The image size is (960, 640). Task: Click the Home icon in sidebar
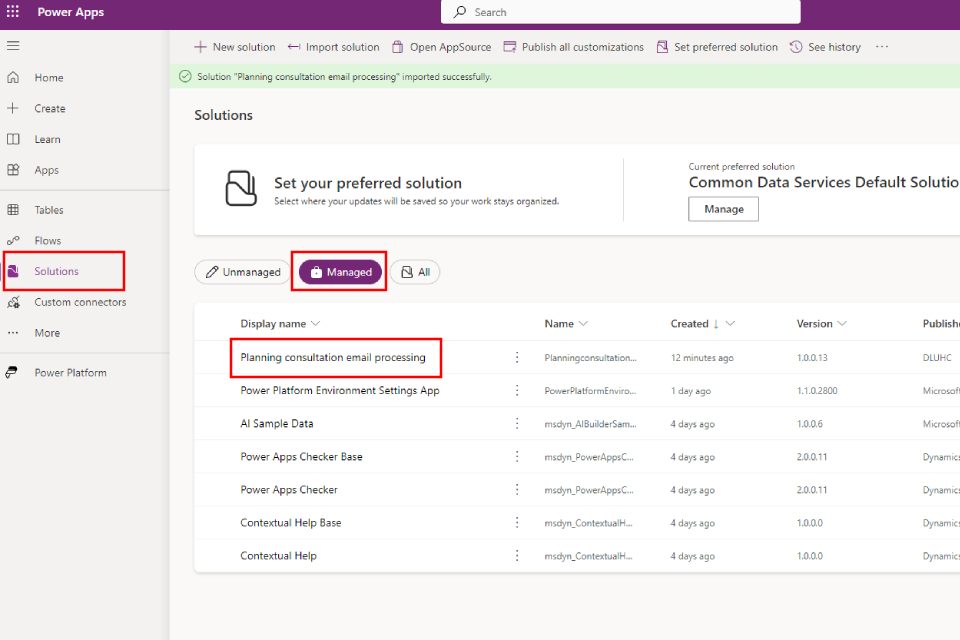click(x=13, y=78)
